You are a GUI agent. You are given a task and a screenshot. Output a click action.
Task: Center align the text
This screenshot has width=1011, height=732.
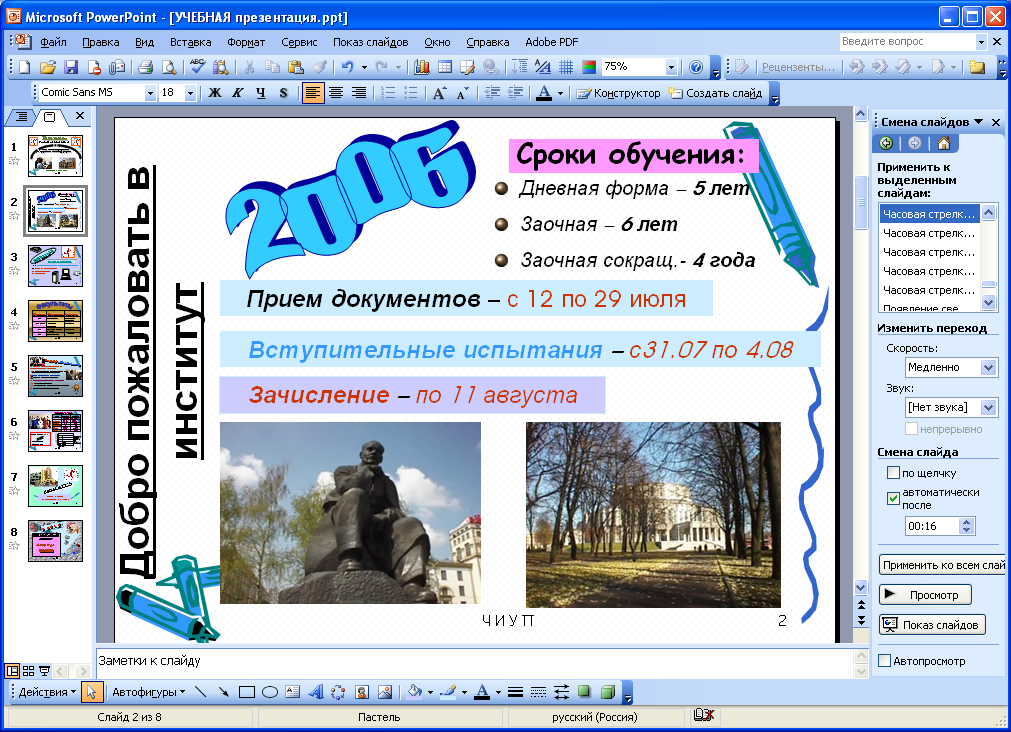[x=335, y=93]
